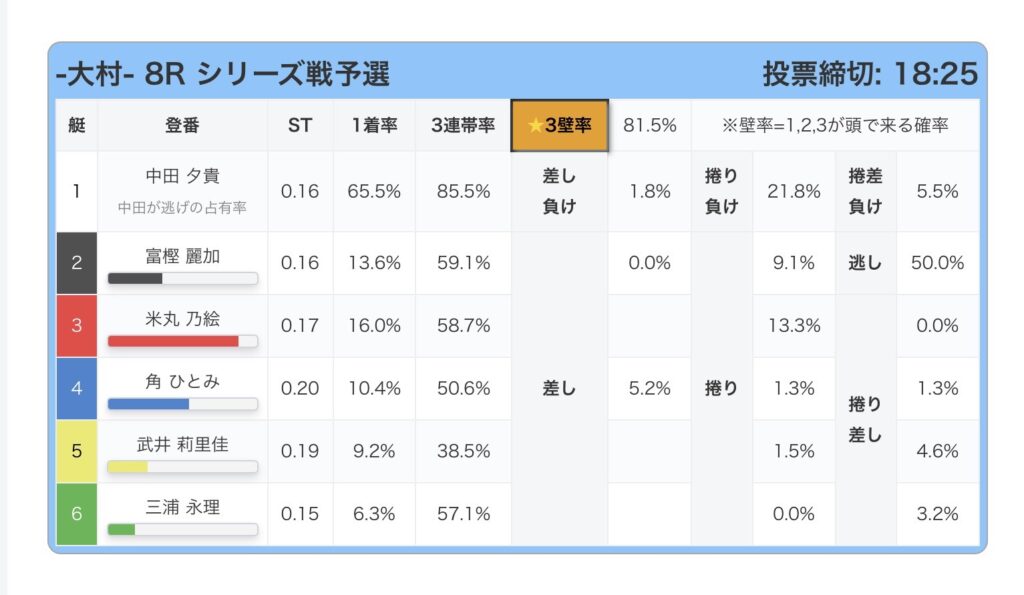1024x595 pixels.
Task: Click the 逃し 50.0% value cell
Action: (937, 263)
